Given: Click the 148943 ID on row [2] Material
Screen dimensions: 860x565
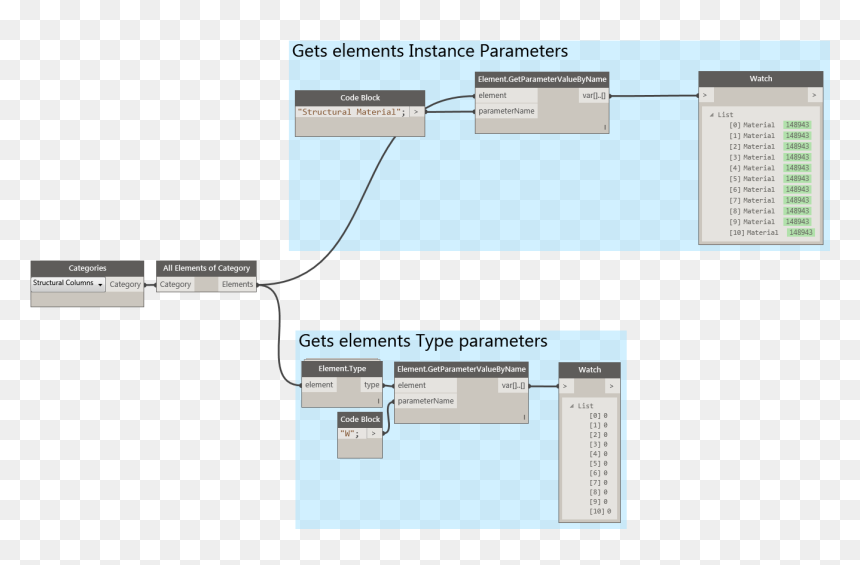Looking at the screenshot, I should pyautogui.click(x=797, y=146).
